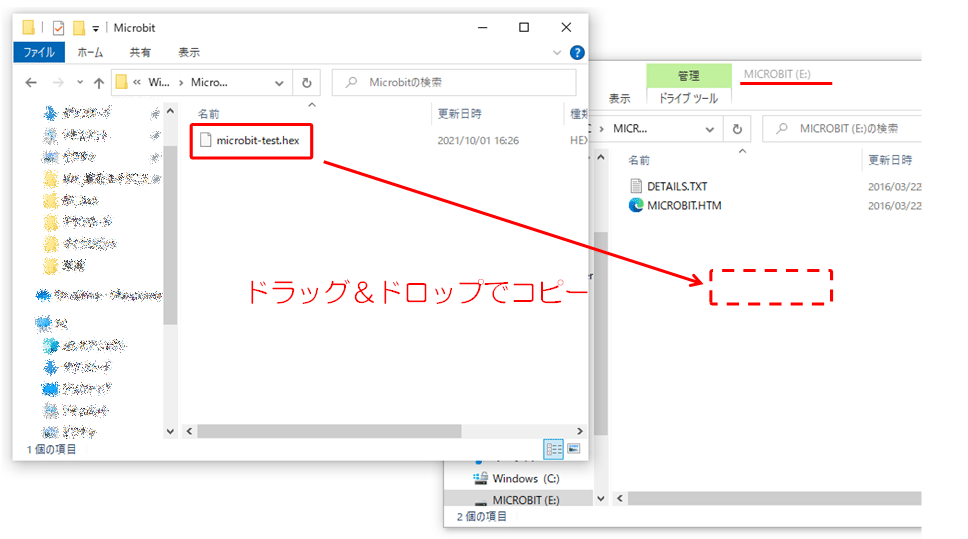The height and width of the screenshot is (539, 968).
Task: Switch to large icons view
Action: pyautogui.click(x=574, y=449)
